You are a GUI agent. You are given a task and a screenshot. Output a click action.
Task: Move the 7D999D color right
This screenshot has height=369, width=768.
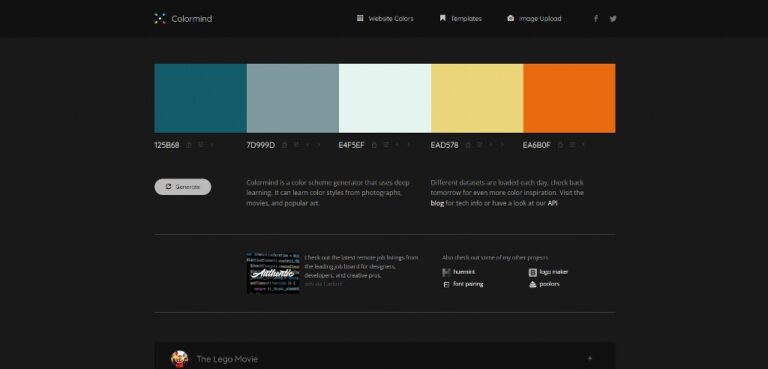coord(319,145)
